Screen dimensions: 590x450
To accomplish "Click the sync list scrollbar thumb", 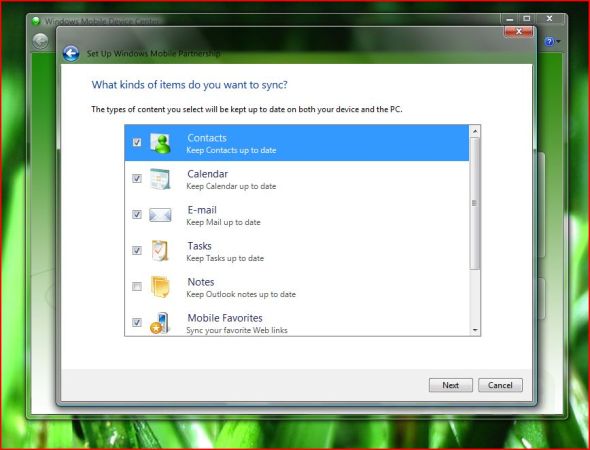I will click(475, 204).
